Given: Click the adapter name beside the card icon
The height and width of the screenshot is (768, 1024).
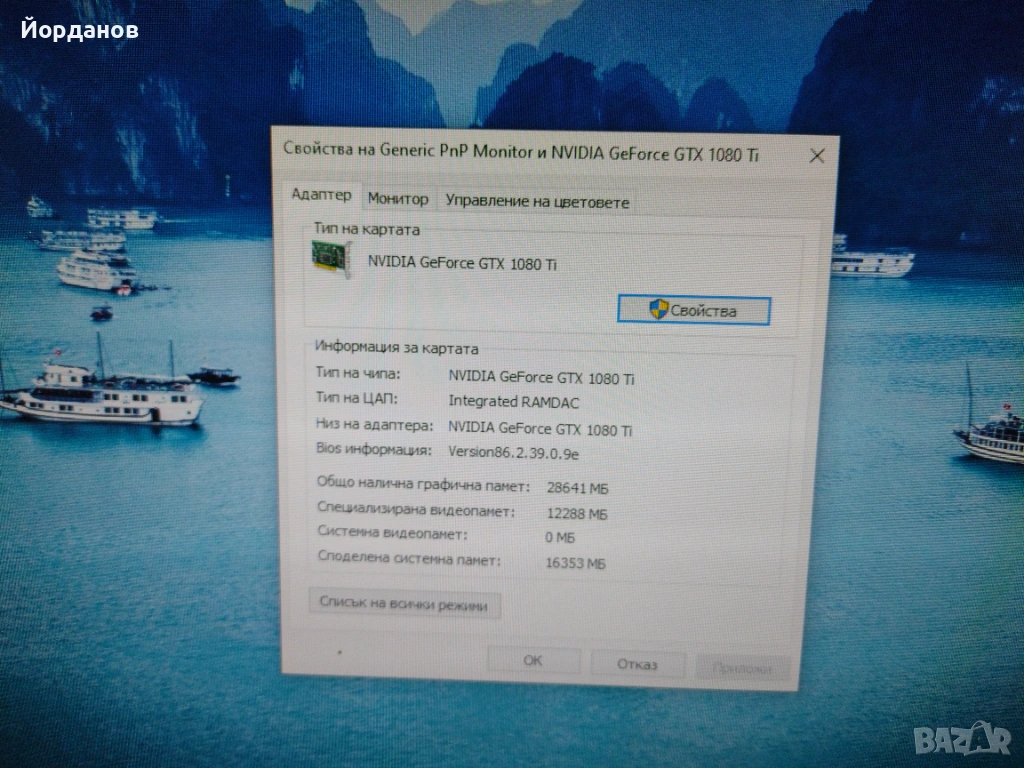Looking at the screenshot, I should point(462,263).
